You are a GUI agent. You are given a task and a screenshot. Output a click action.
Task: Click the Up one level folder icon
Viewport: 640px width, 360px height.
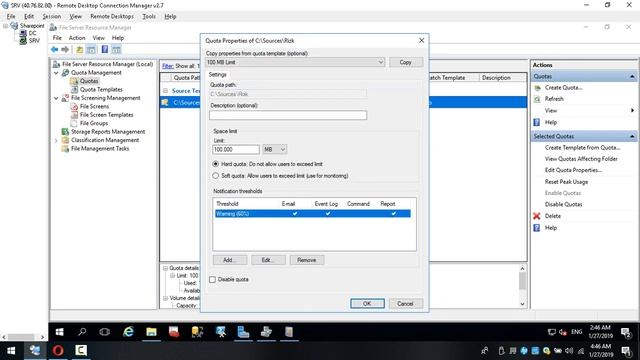coord(80,50)
